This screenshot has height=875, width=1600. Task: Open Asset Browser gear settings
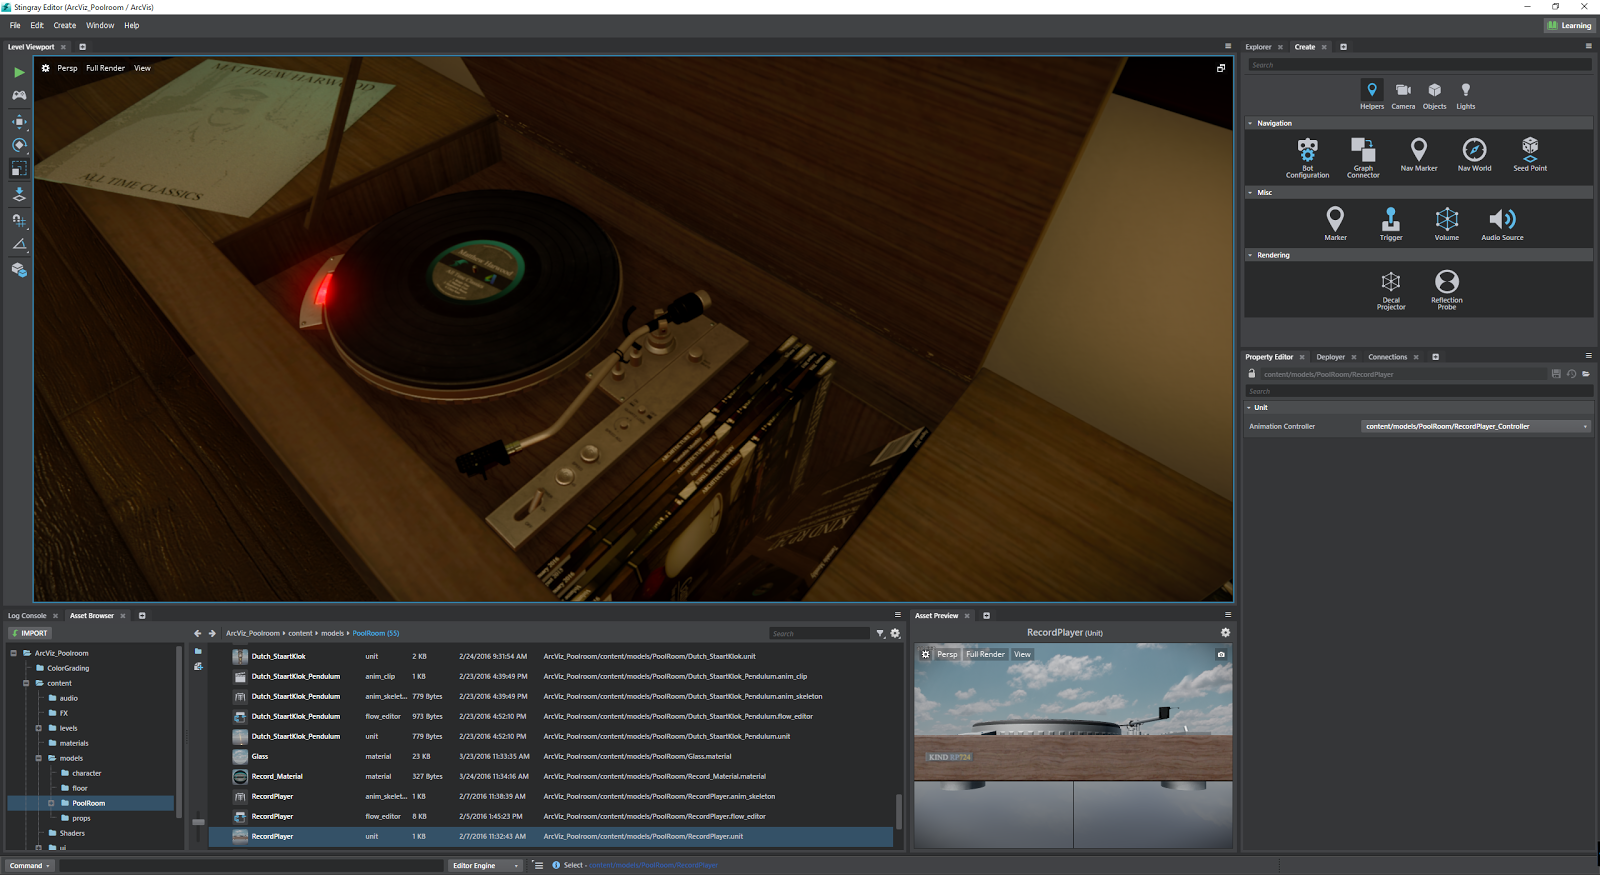pos(895,633)
